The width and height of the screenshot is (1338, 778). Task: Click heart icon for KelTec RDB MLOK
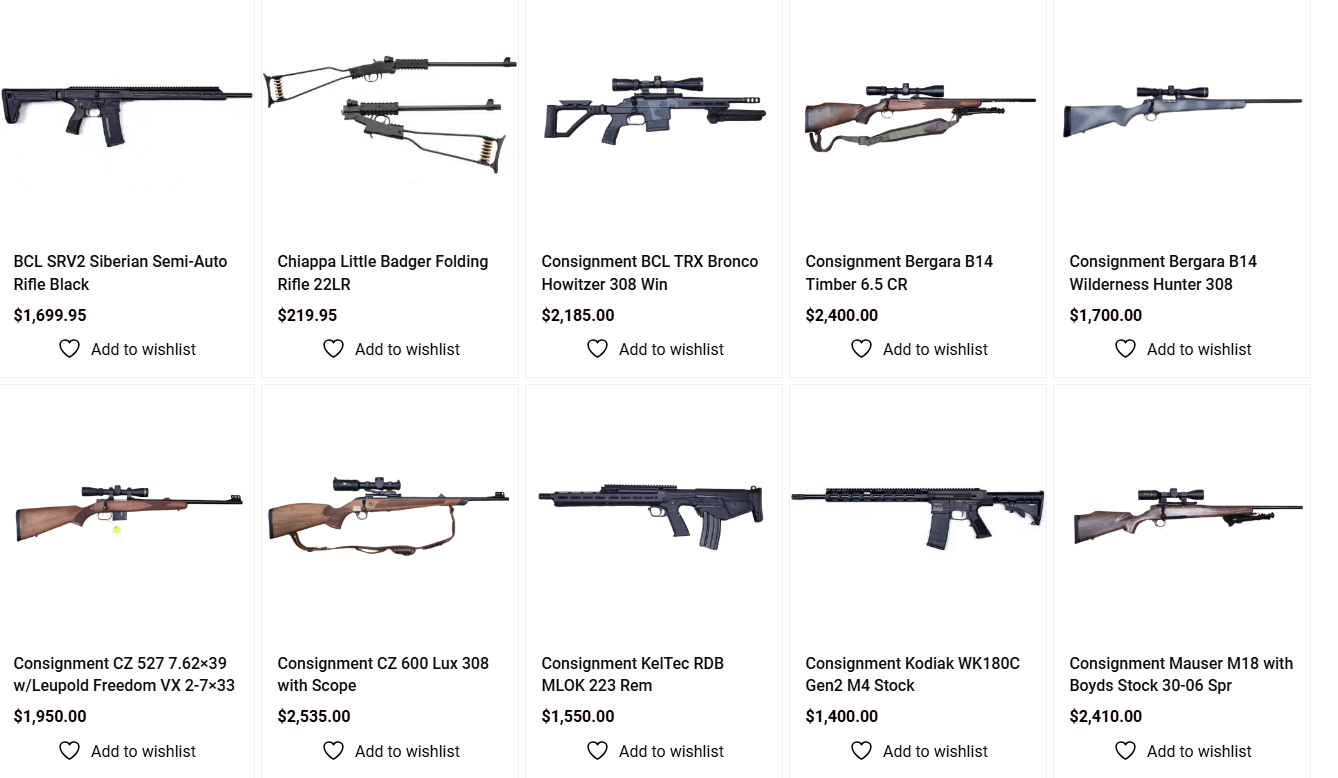(x=597, y=751)
